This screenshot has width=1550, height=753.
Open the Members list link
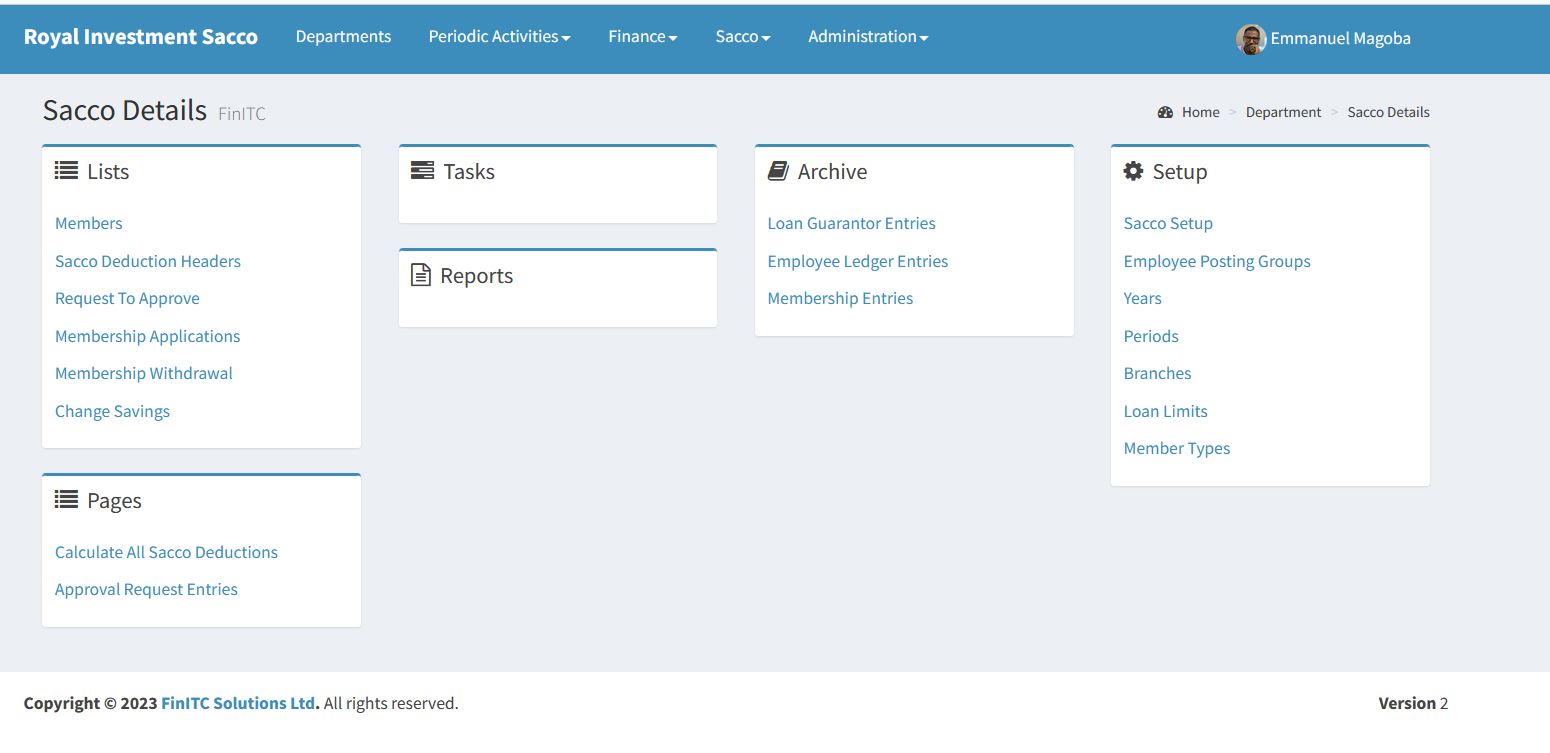tap(89, 223)
